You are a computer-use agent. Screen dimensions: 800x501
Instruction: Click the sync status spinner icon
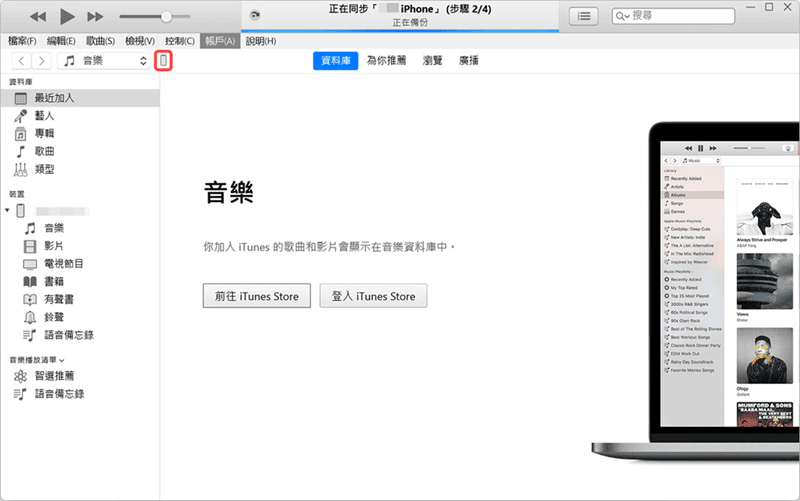coord(255,15)
